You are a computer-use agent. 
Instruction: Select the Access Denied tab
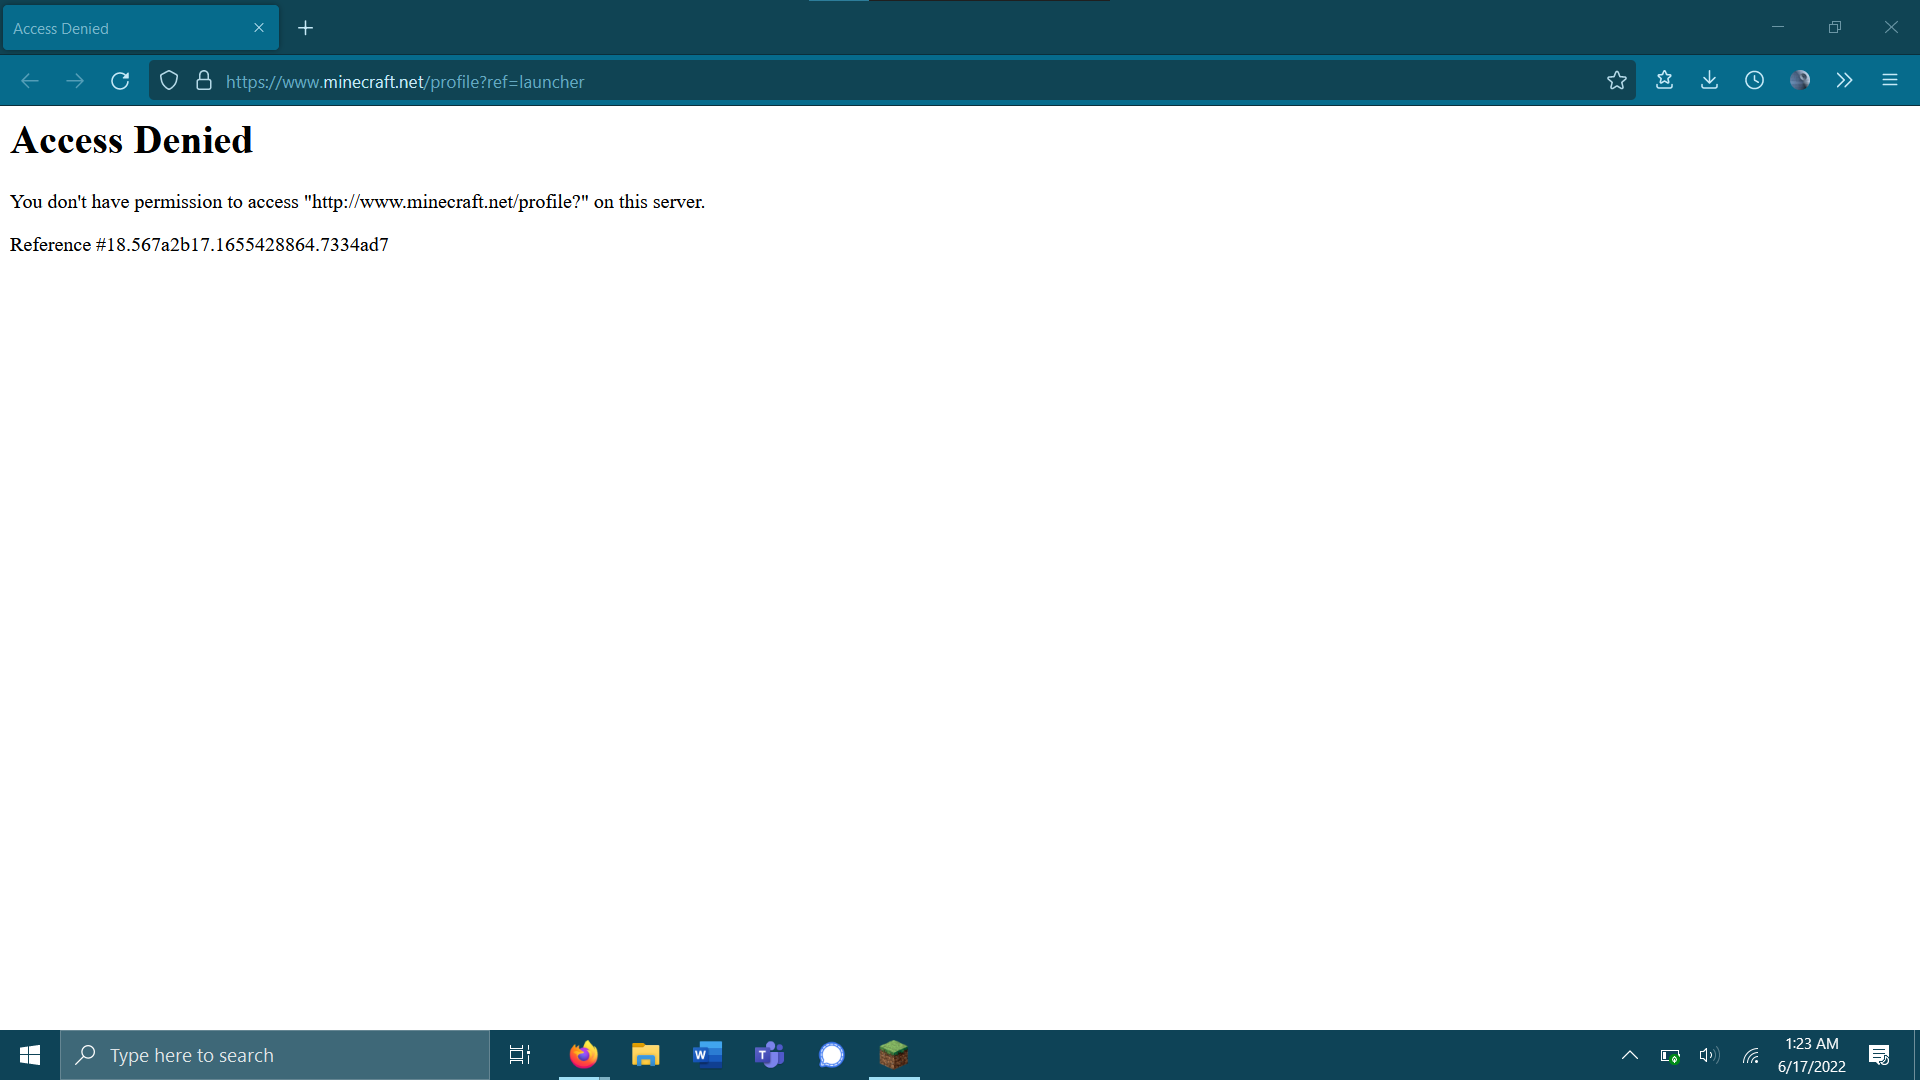point(120,28)
